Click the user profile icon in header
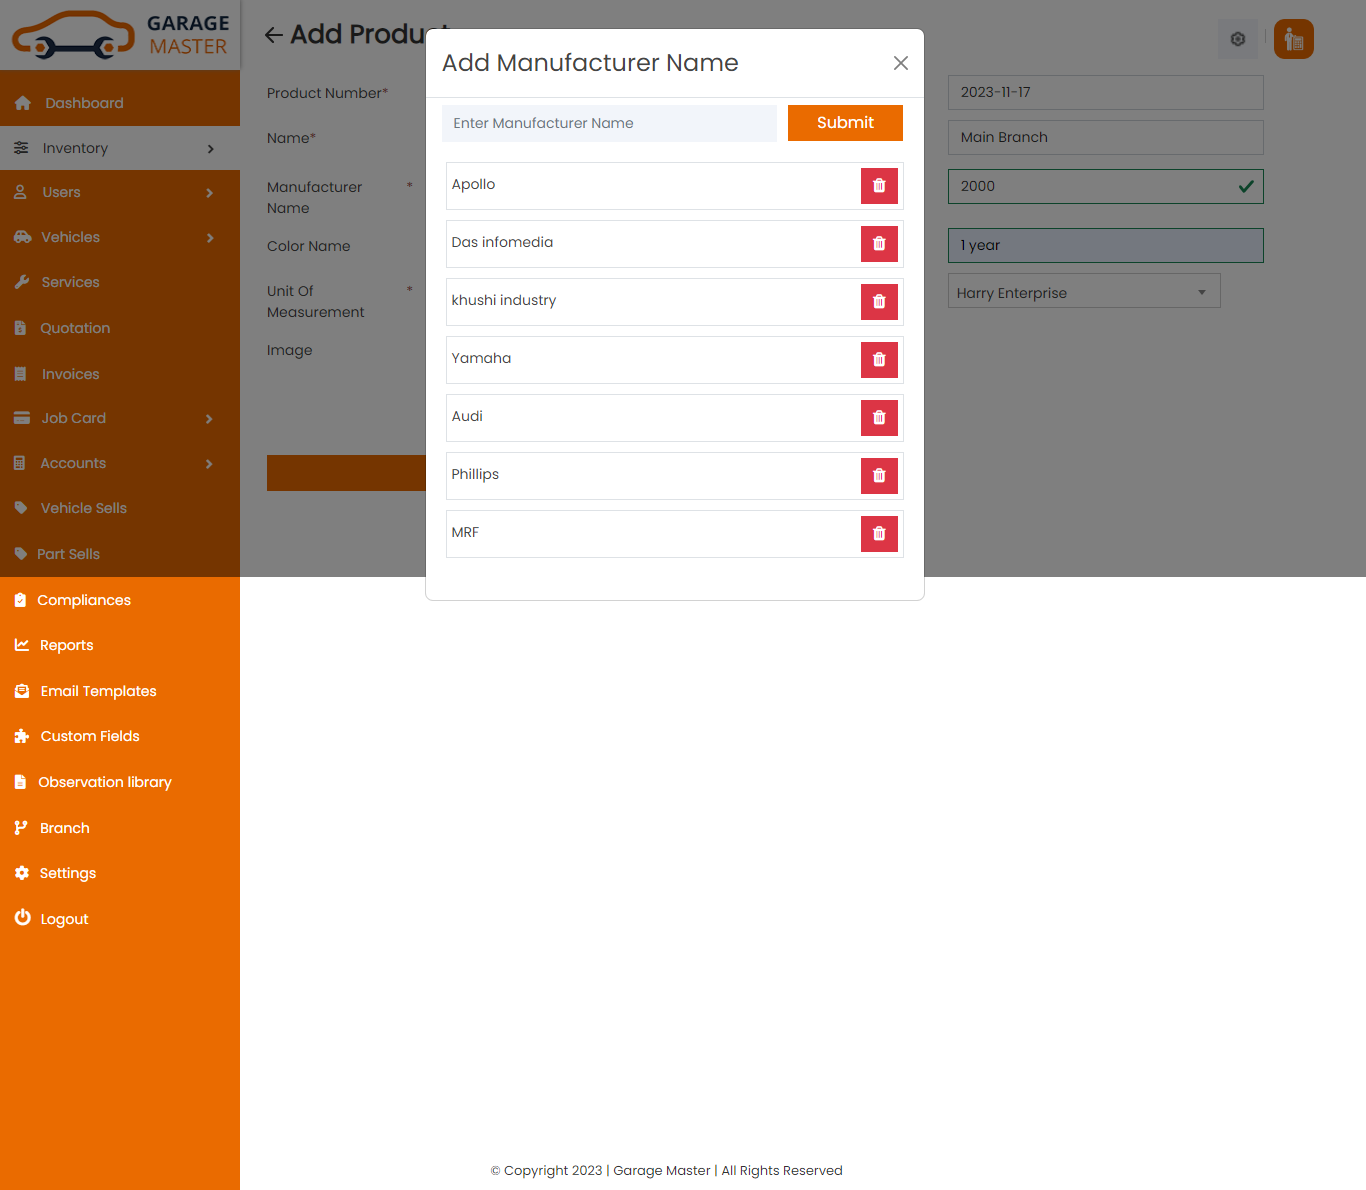The height and width of the screenshot is (1190, 1366). (x=1293, y=39)
